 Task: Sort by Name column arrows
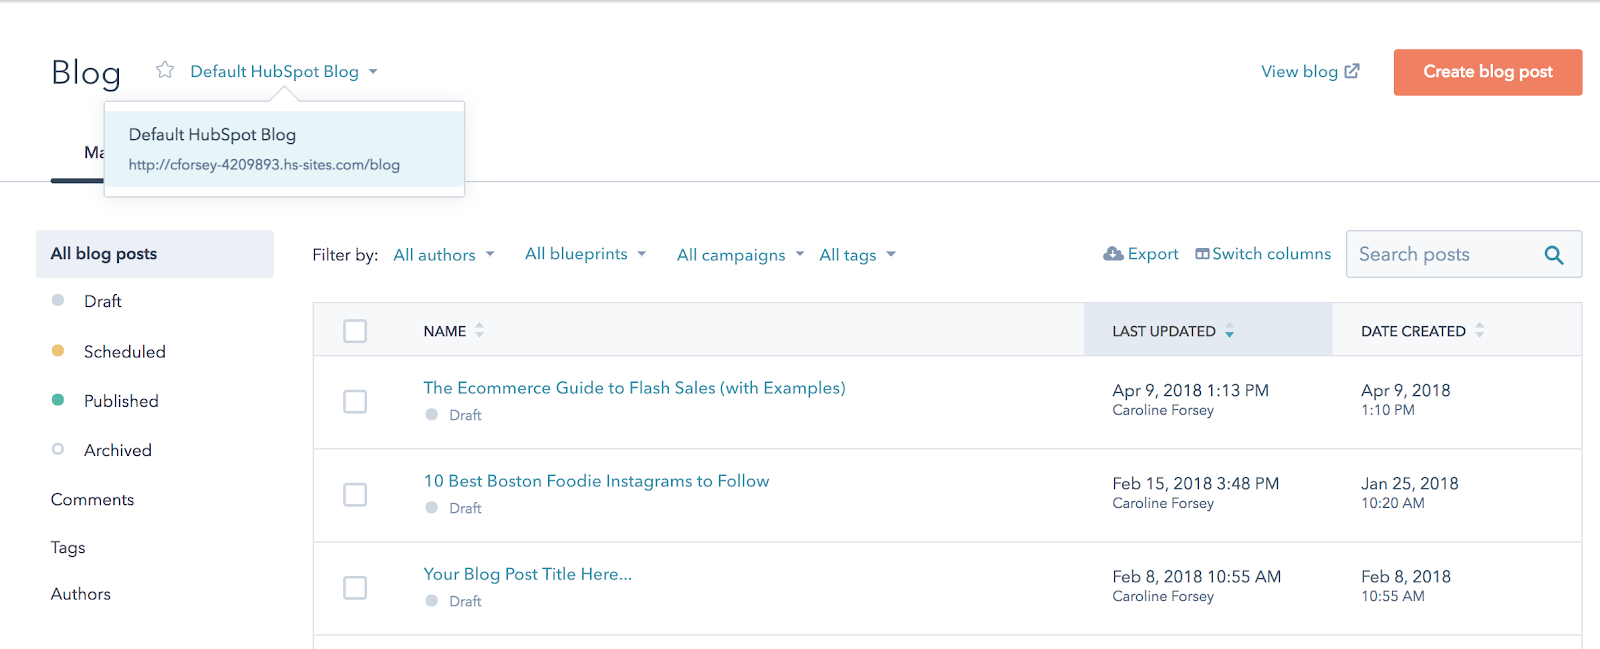[480, 331]
